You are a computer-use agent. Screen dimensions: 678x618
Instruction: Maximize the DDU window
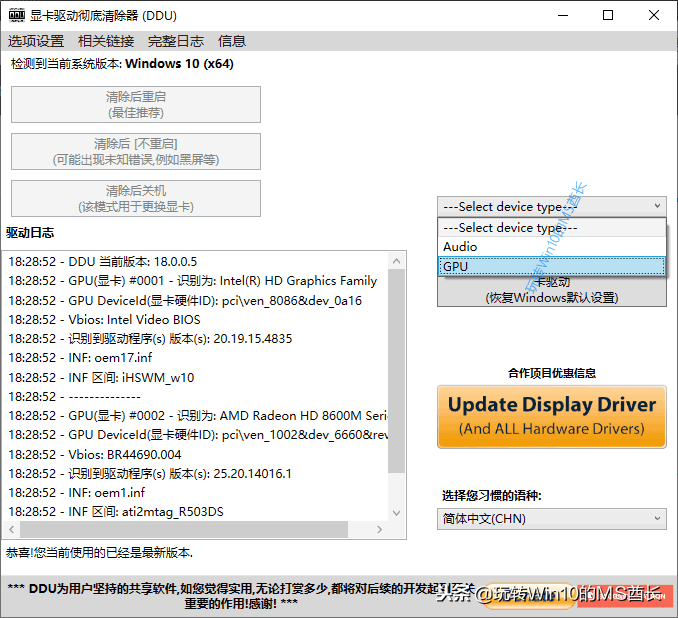click(x=608, y=16)
